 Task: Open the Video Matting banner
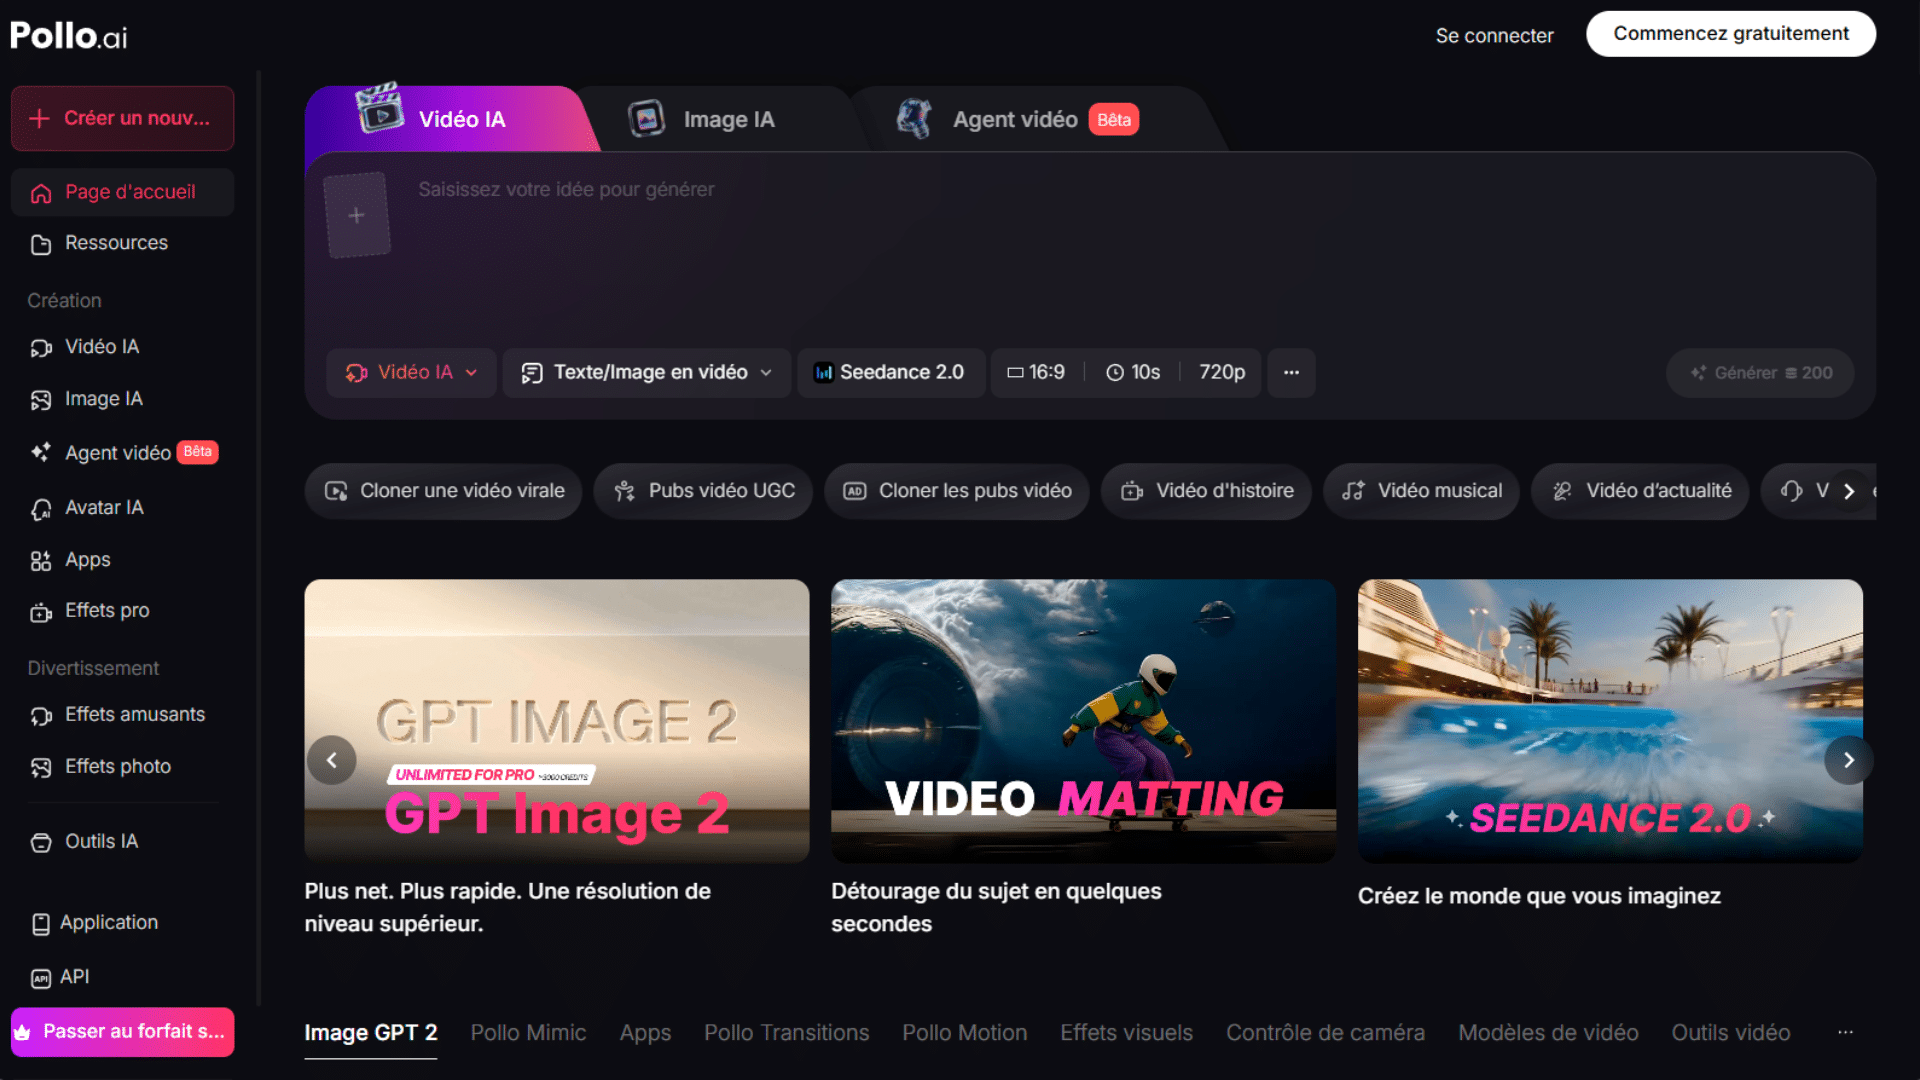[x=1083, y=721]
